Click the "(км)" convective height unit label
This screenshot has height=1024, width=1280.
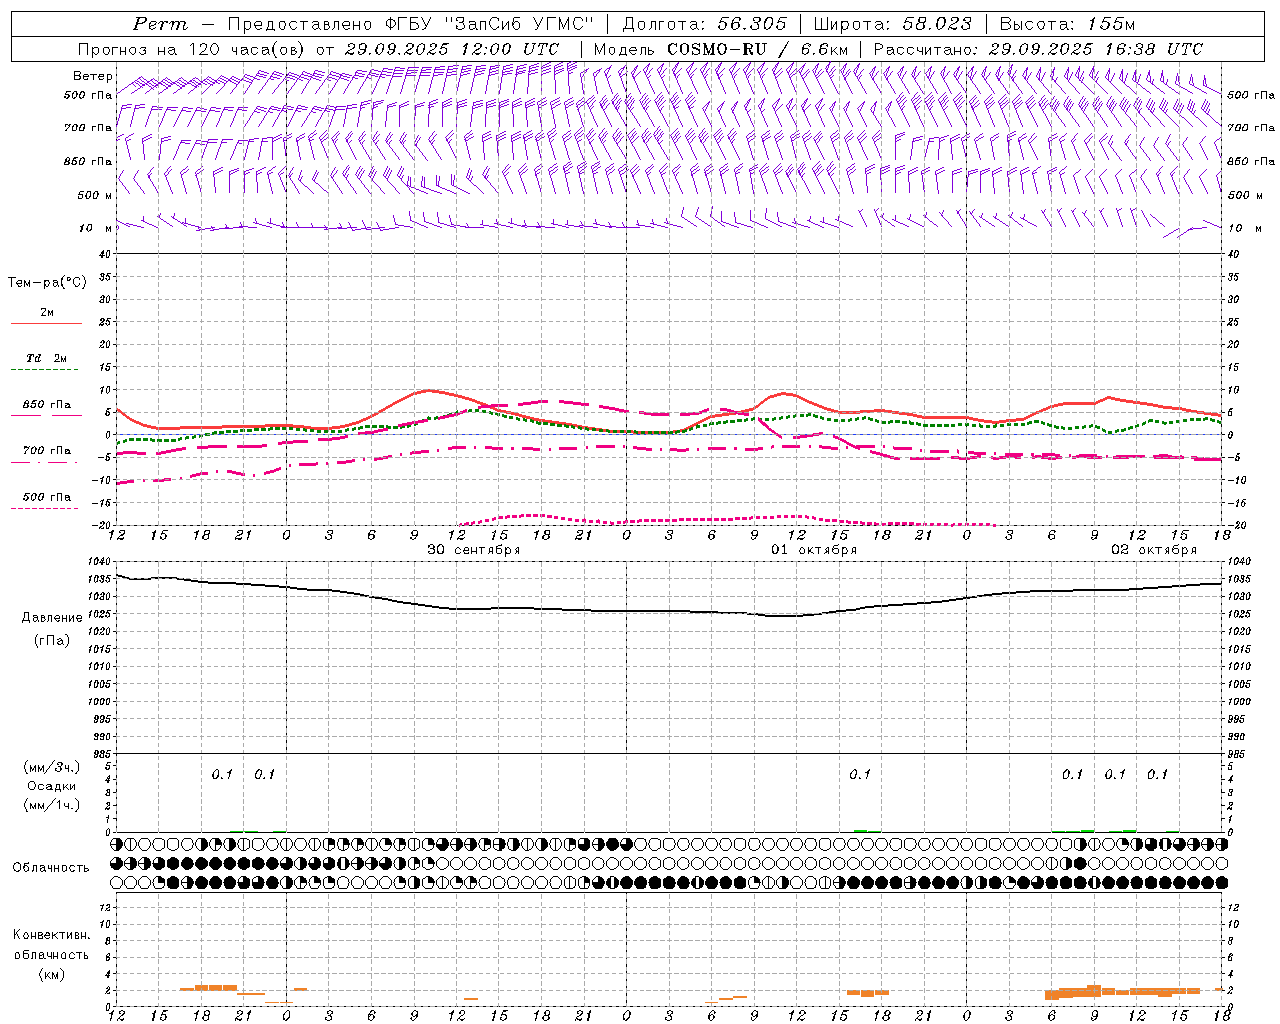pos(52,974)
